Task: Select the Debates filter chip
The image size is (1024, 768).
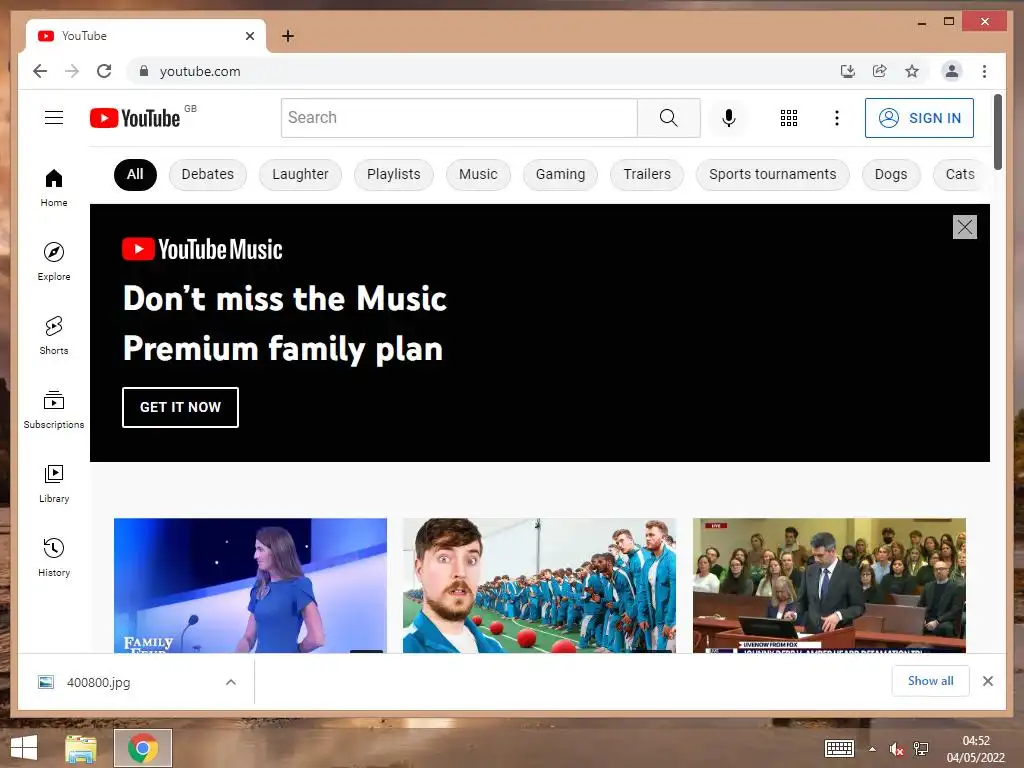Action: [x=208, y=174]
